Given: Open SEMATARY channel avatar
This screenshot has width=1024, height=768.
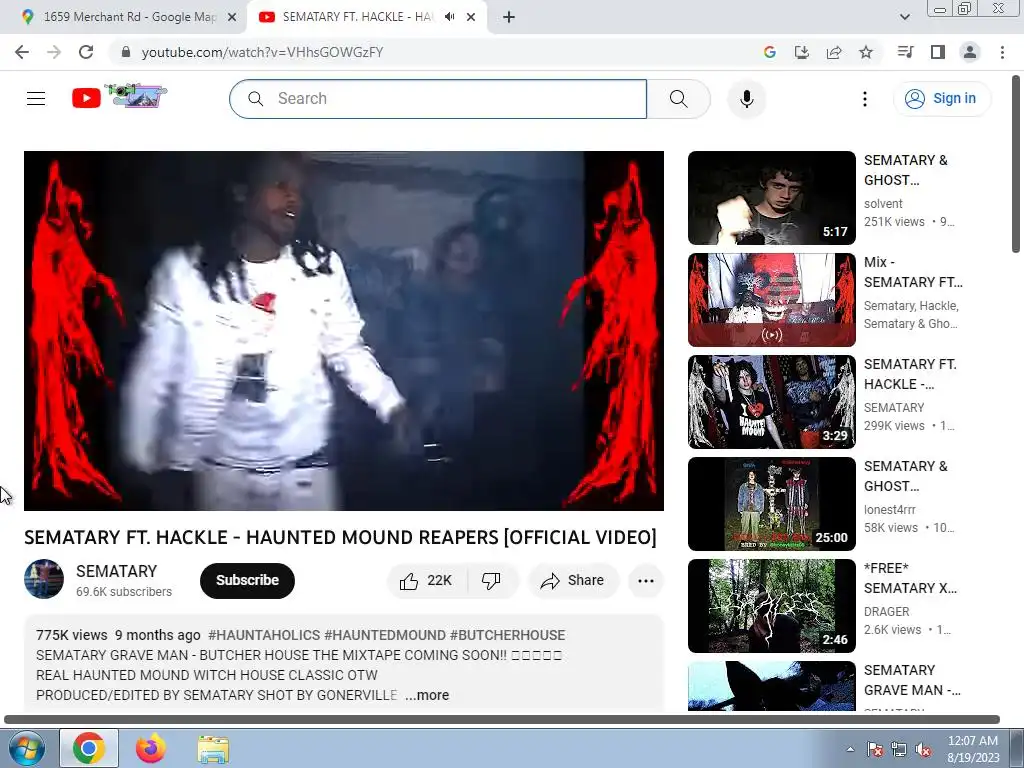Looking at the screenshot, I should point(44,579).
